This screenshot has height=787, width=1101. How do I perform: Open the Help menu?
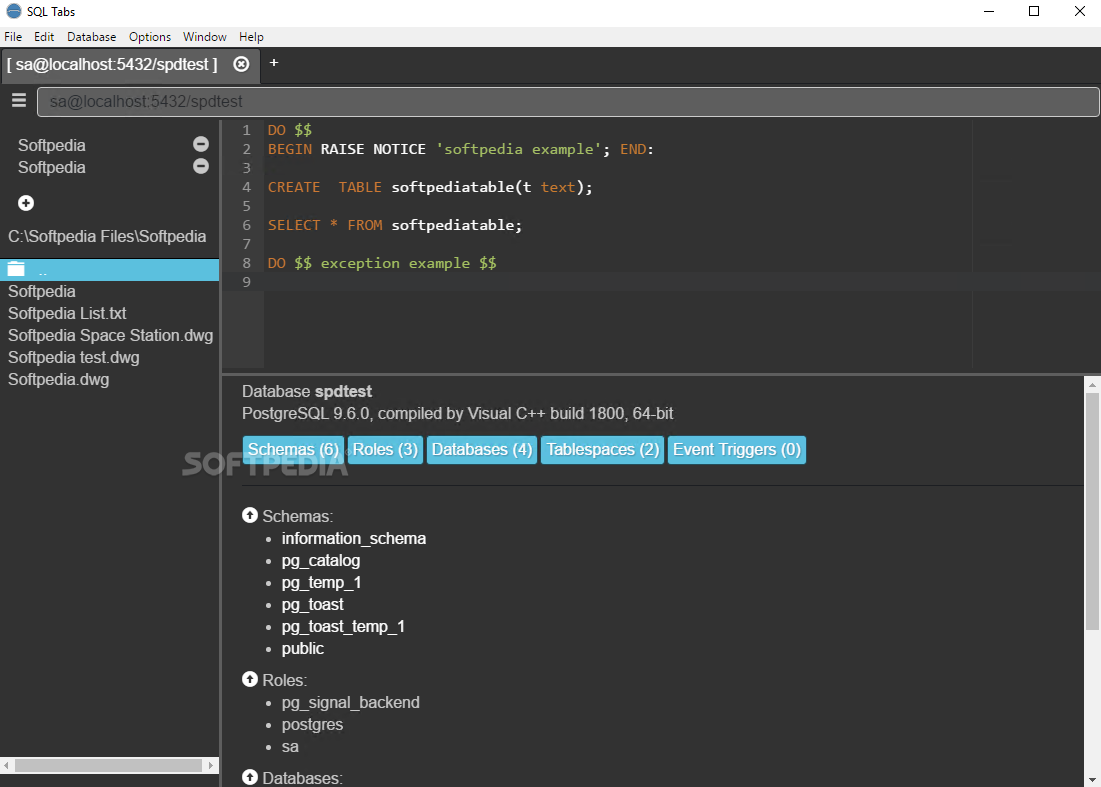tap(251, 37)
